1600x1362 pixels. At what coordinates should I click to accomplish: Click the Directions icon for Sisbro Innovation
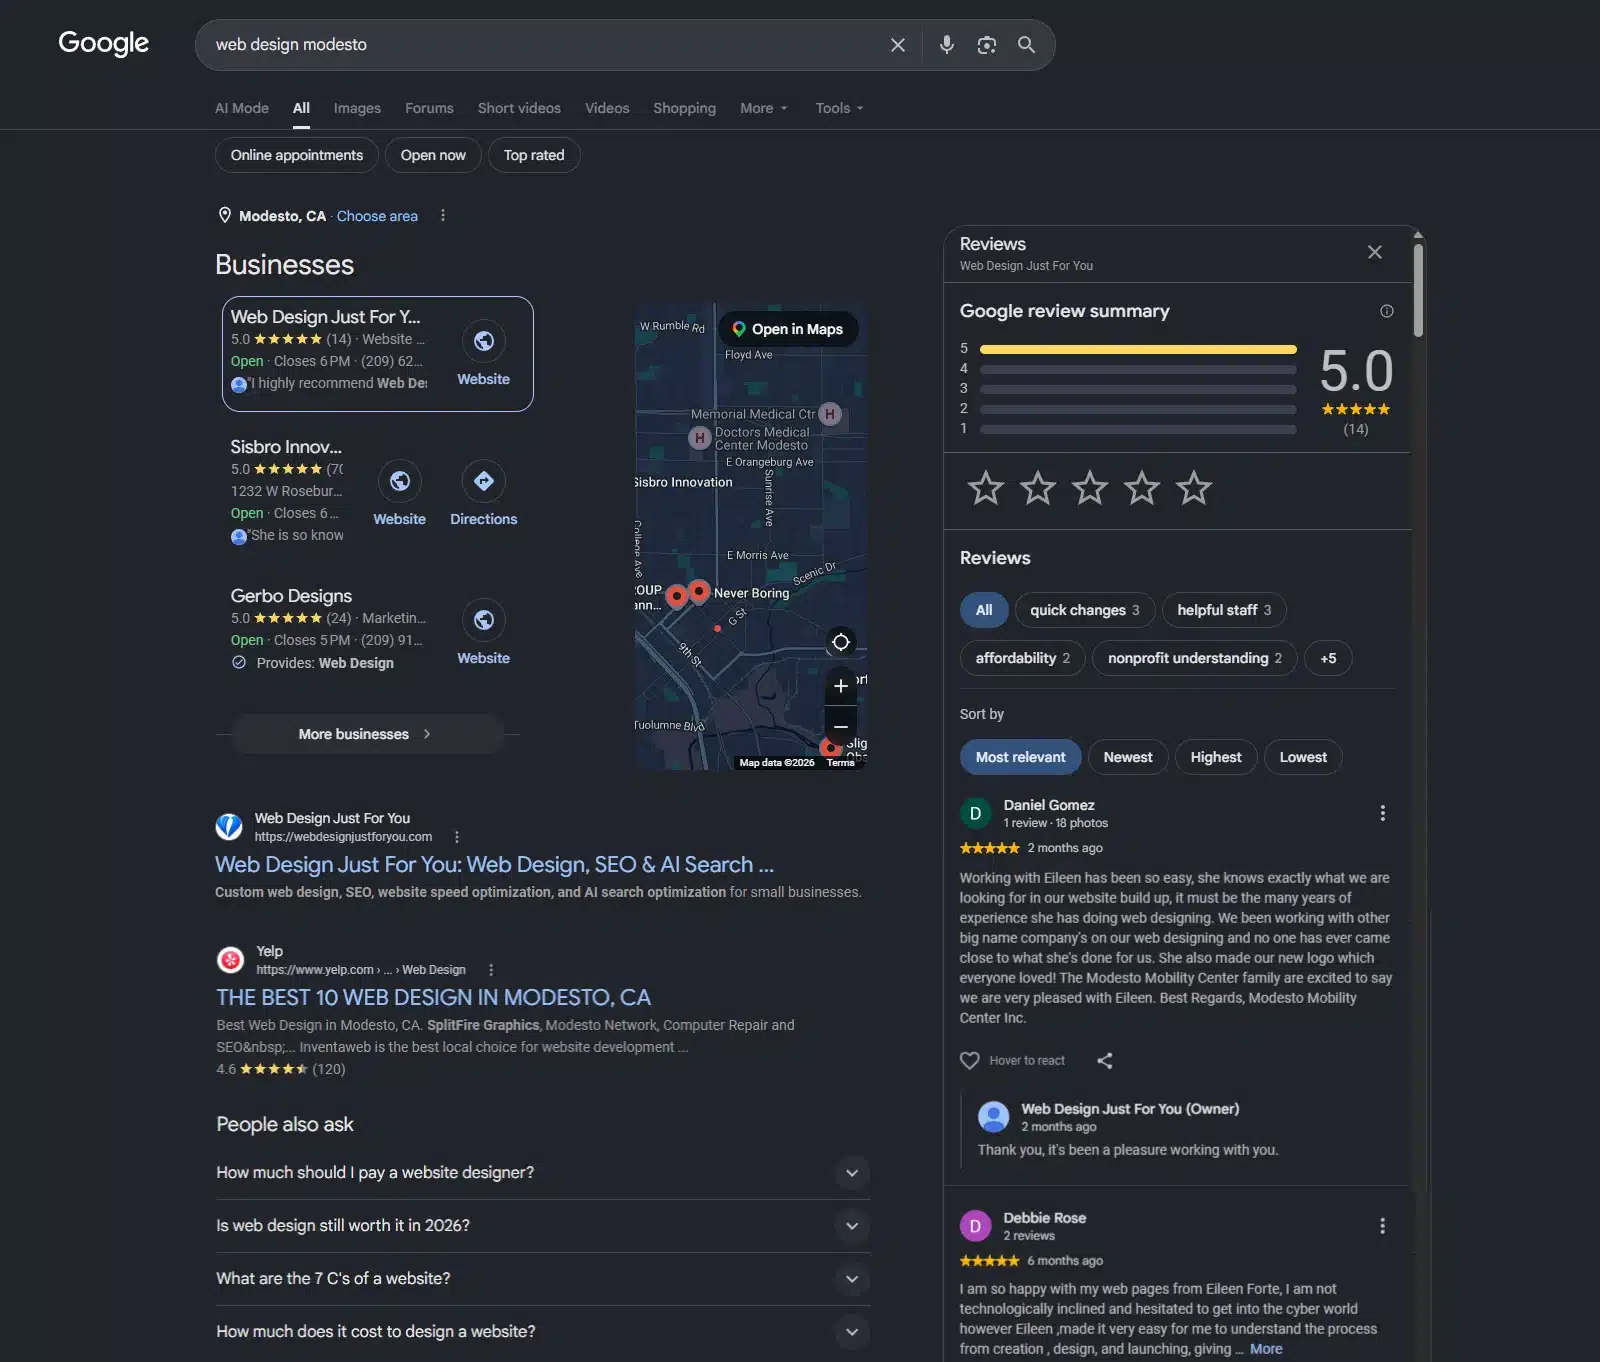pyautogui.click(x=483, y=481)
